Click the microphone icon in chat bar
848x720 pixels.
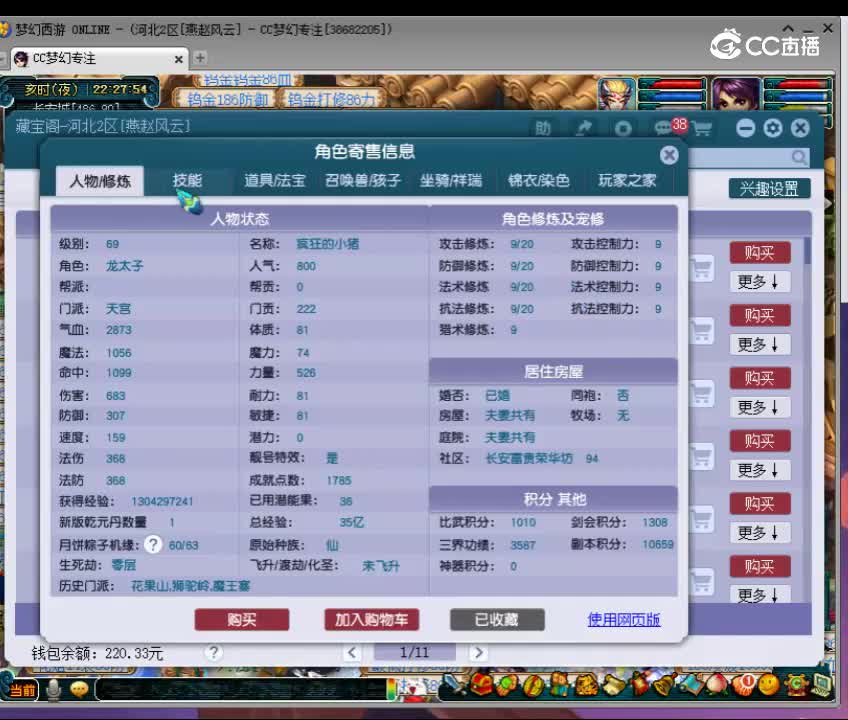pos(54,689)
